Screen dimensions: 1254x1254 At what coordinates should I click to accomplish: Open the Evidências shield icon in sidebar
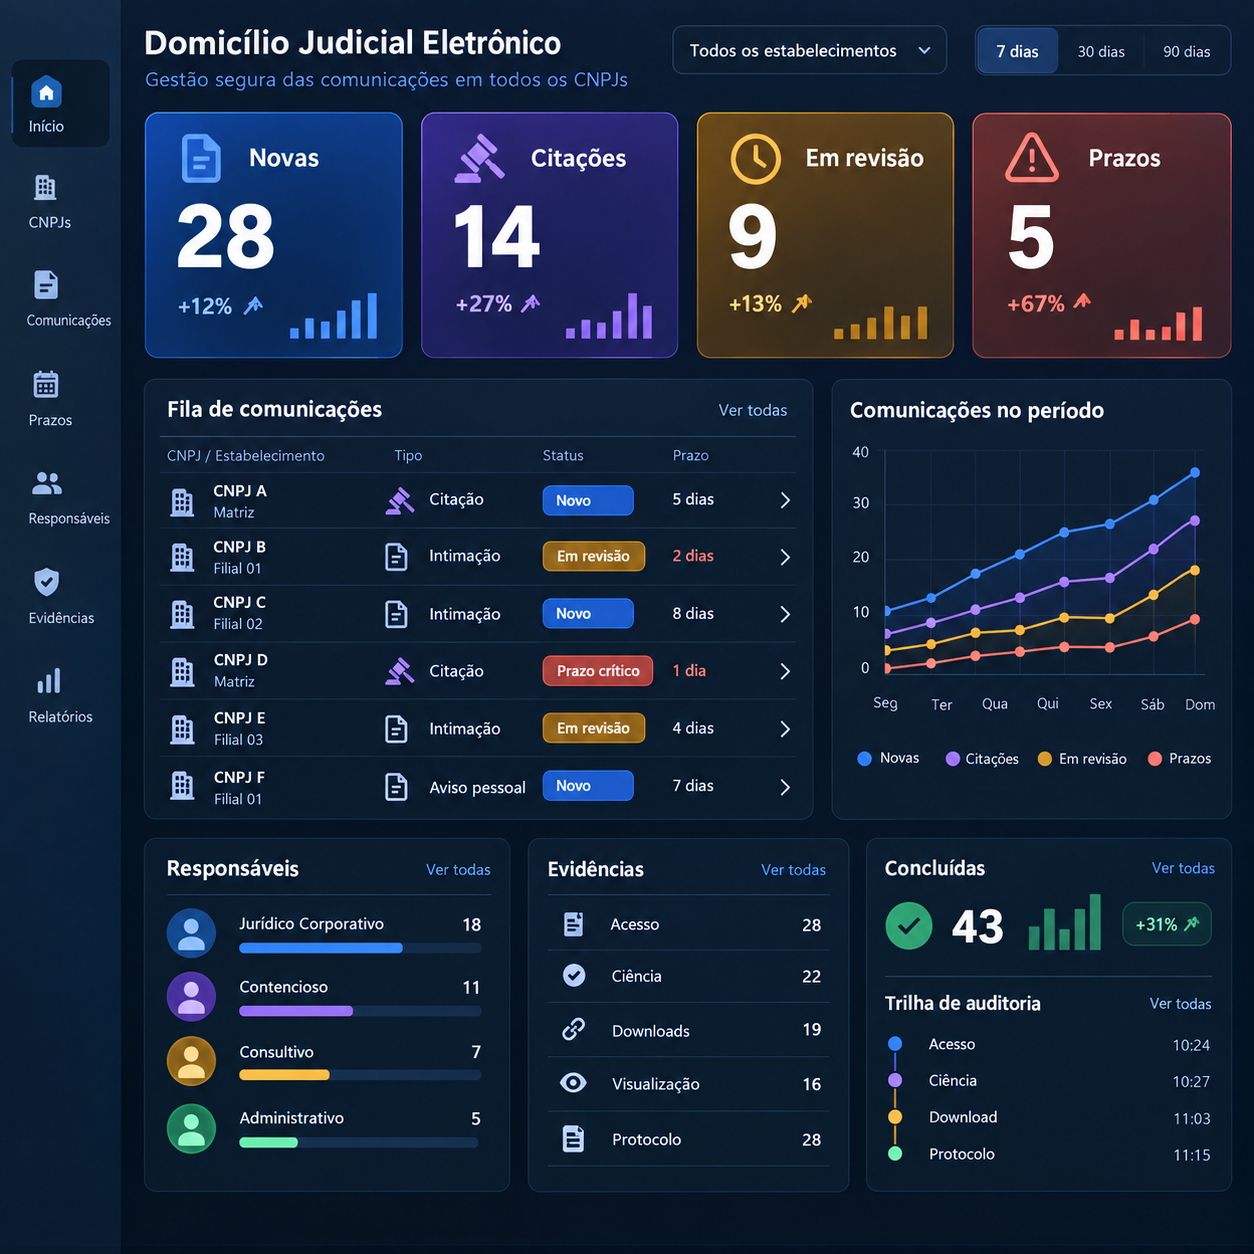(x=46, y=582)
